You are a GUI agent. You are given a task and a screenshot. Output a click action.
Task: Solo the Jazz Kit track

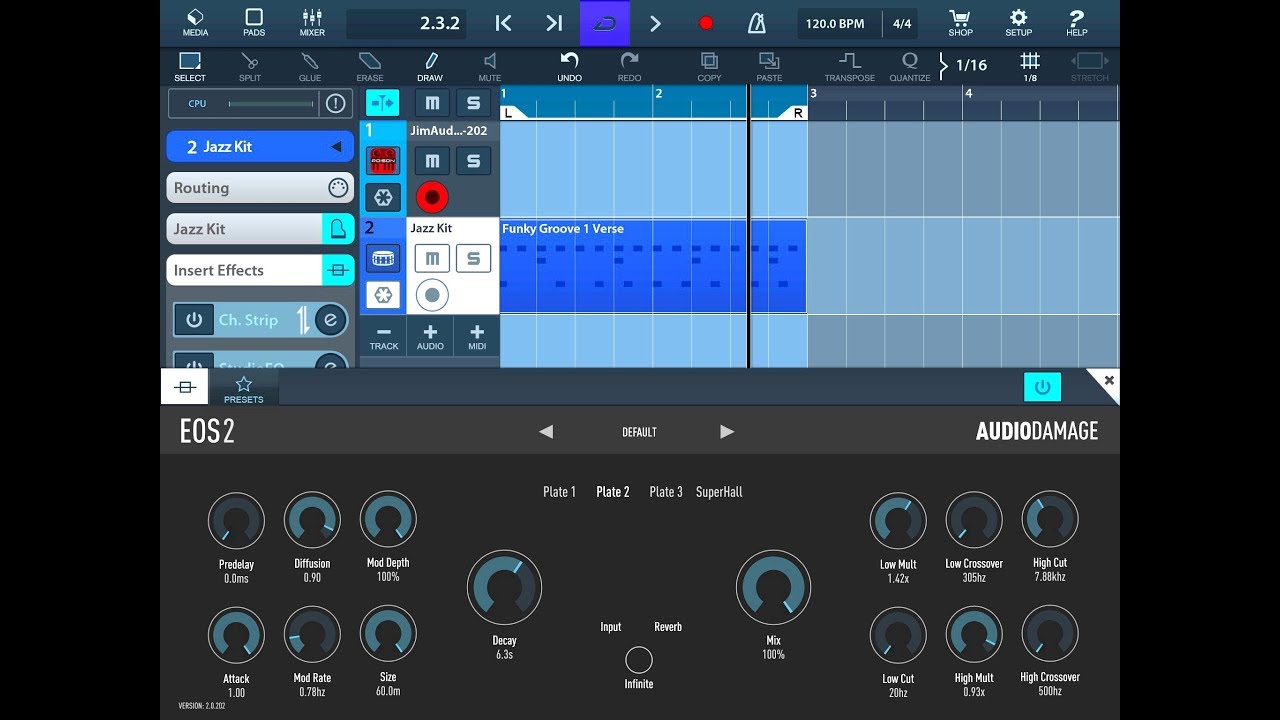click(473, 259)
